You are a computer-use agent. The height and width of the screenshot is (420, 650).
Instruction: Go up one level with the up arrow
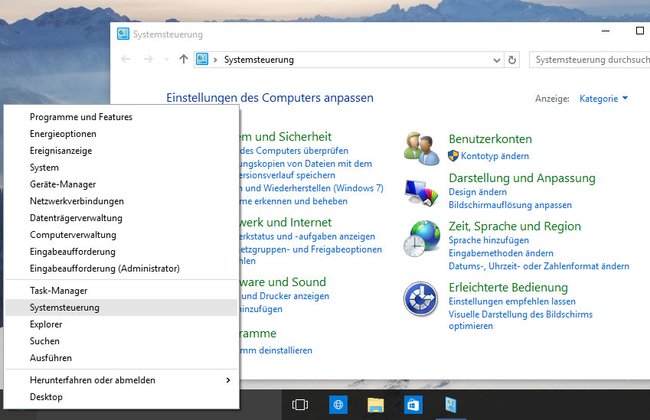click(x=183, y=59)
